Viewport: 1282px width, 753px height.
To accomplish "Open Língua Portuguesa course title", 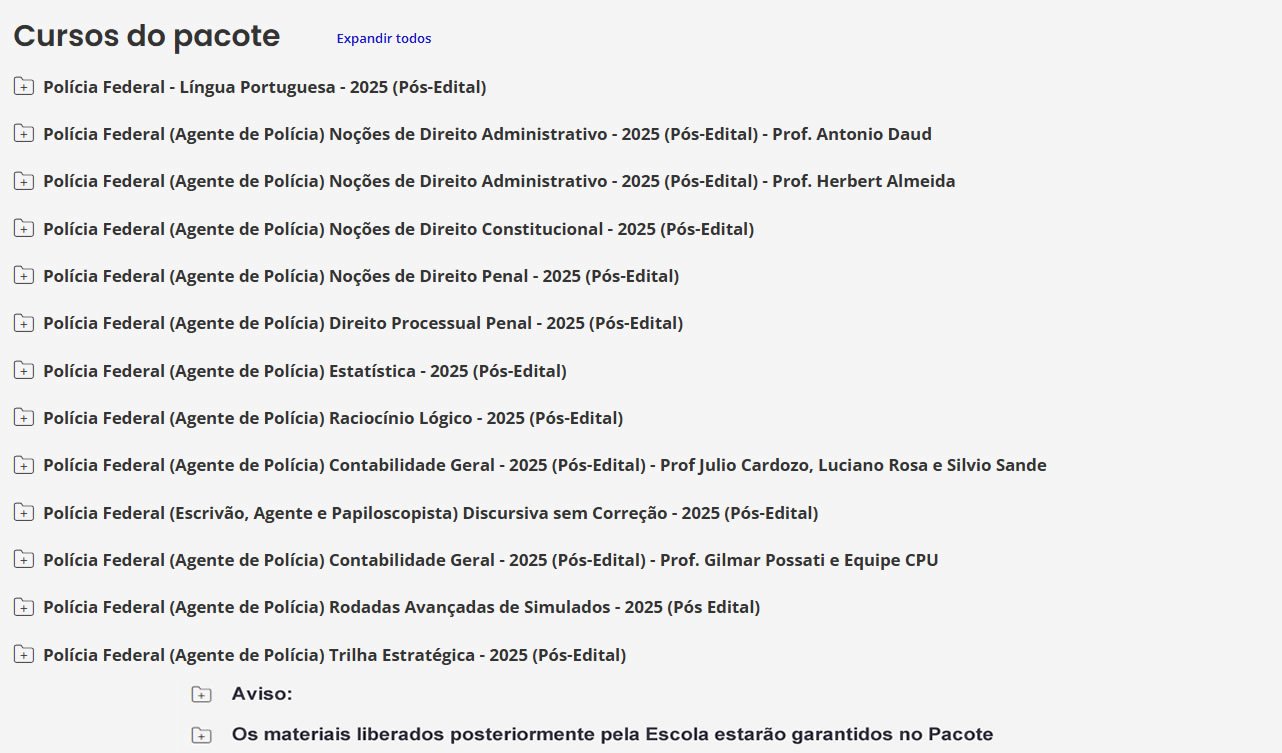I will 264,87.
